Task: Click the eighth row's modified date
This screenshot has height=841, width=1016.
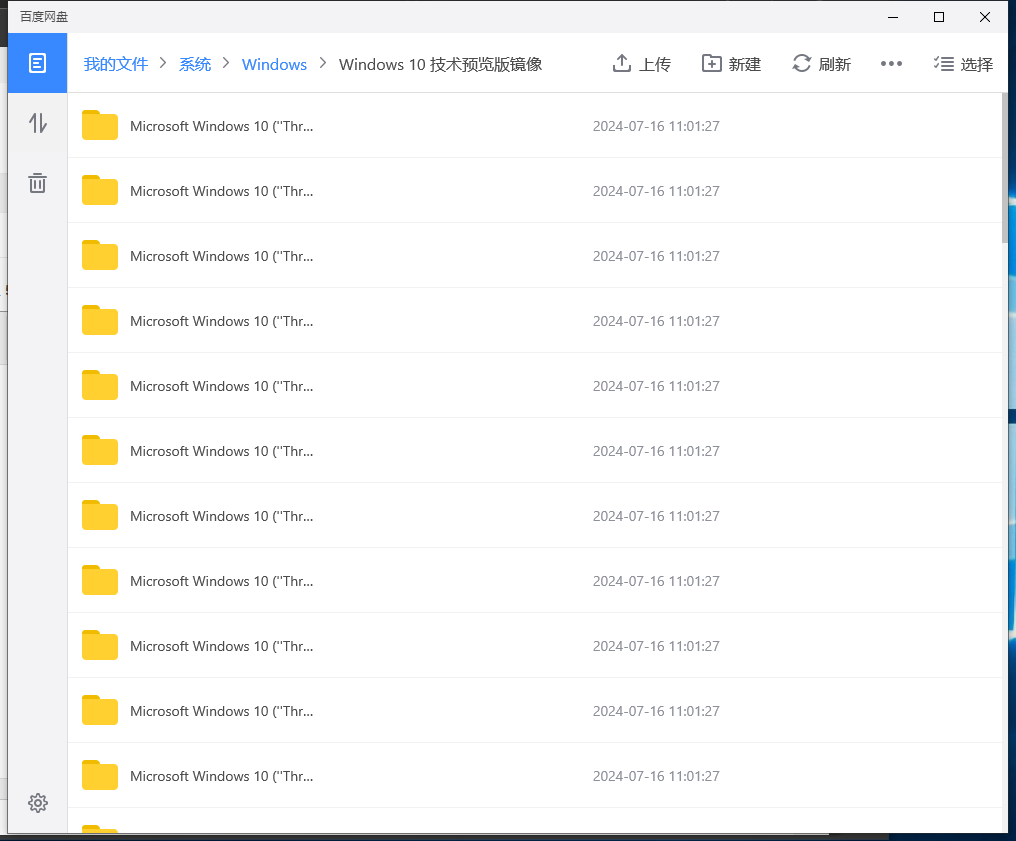Action: coord(656,581)
